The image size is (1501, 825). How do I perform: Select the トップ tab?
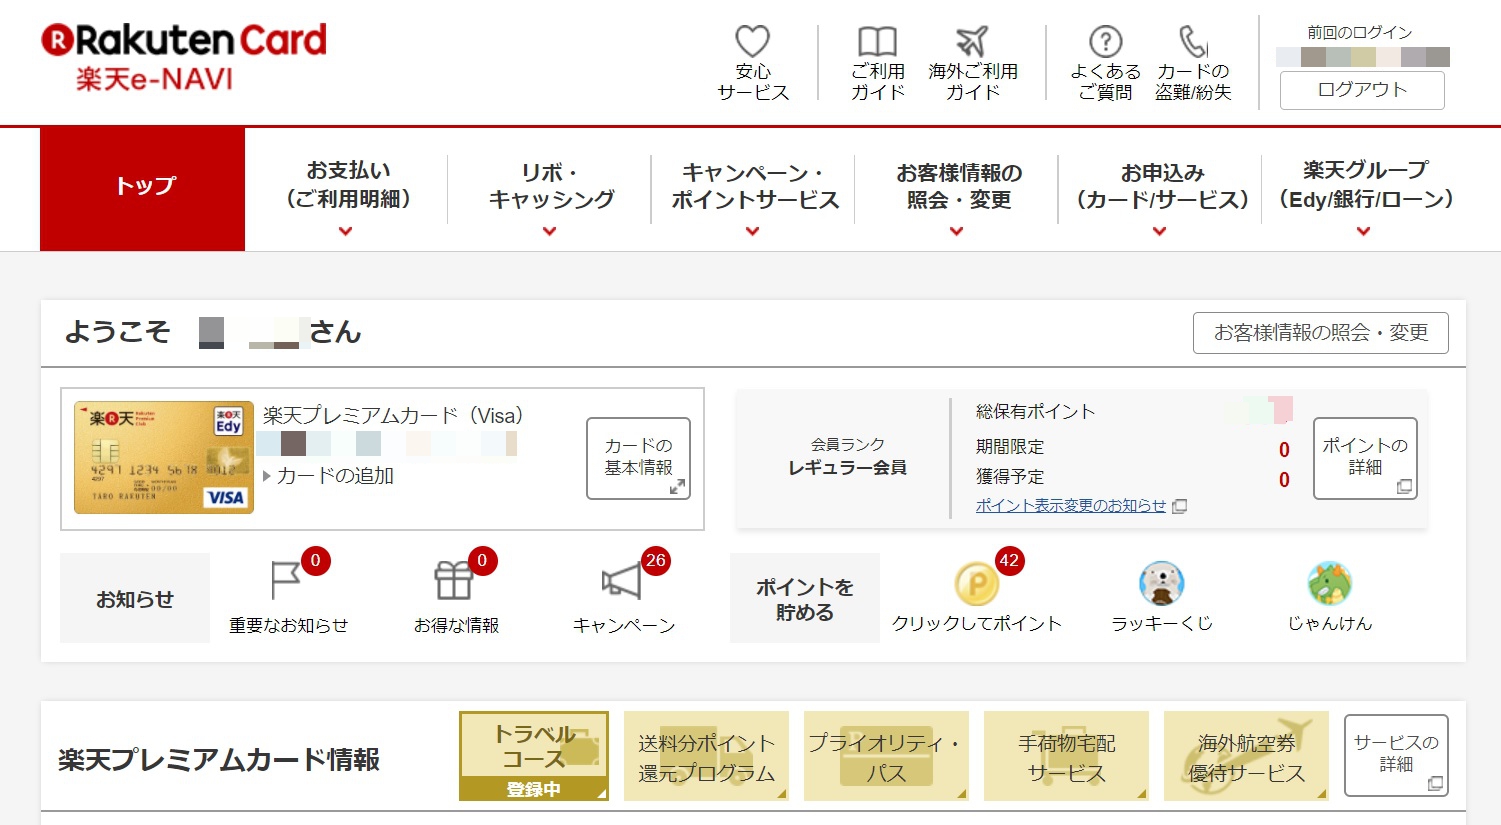pos(143,189)
